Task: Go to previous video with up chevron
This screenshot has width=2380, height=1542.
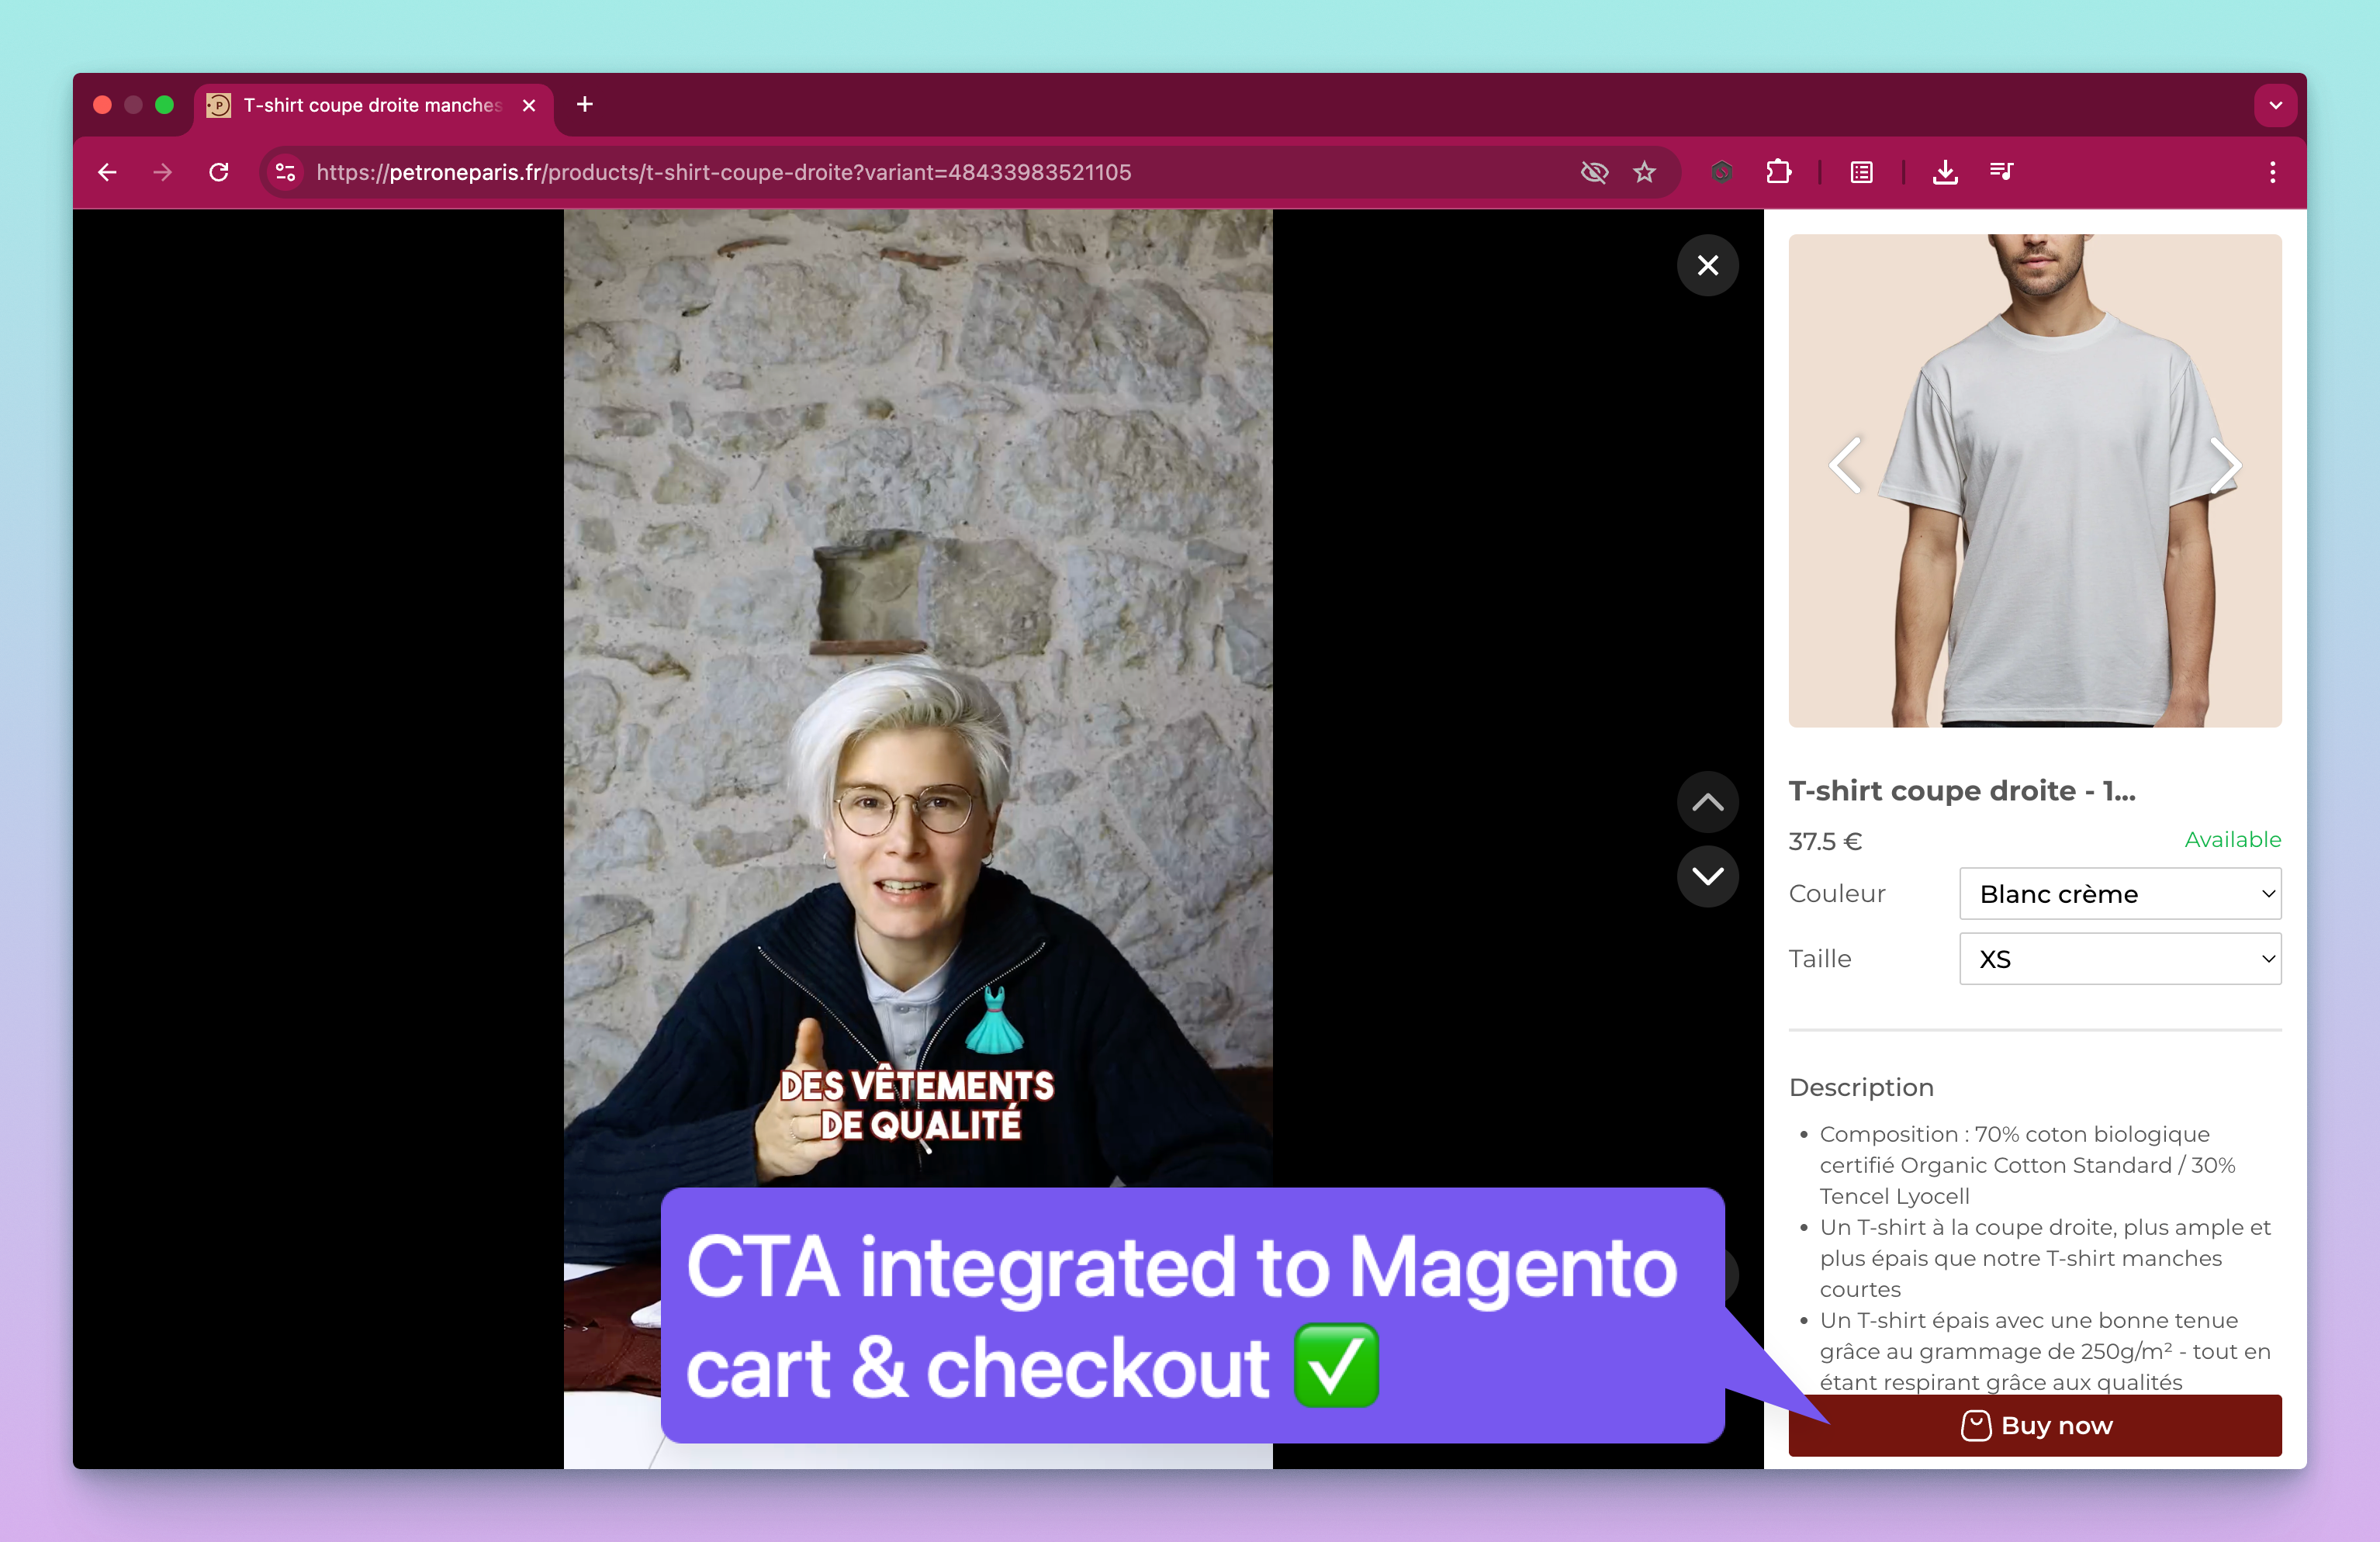Action: click(x=1708, y=802)
